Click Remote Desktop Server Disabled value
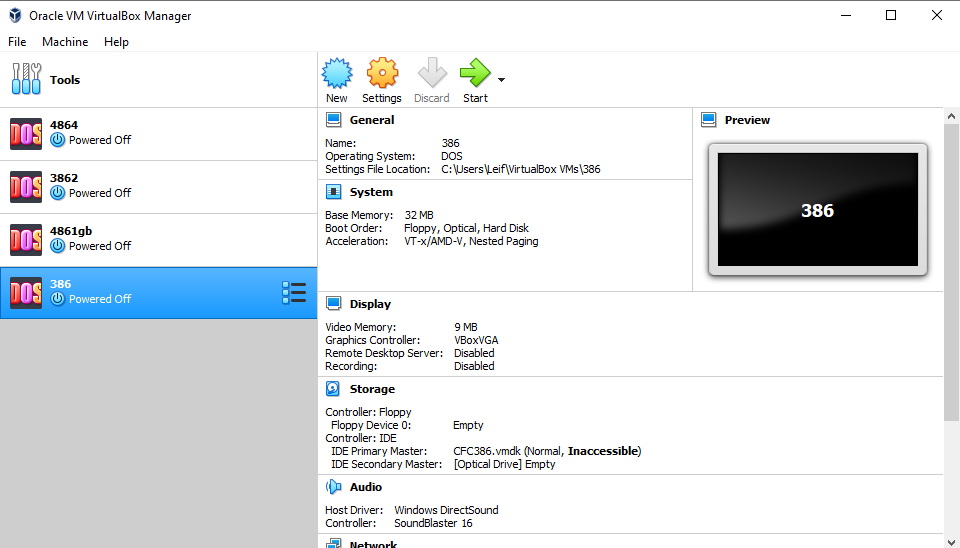The width and height of the screenshot is (960, 548). (x=474, y=353)
